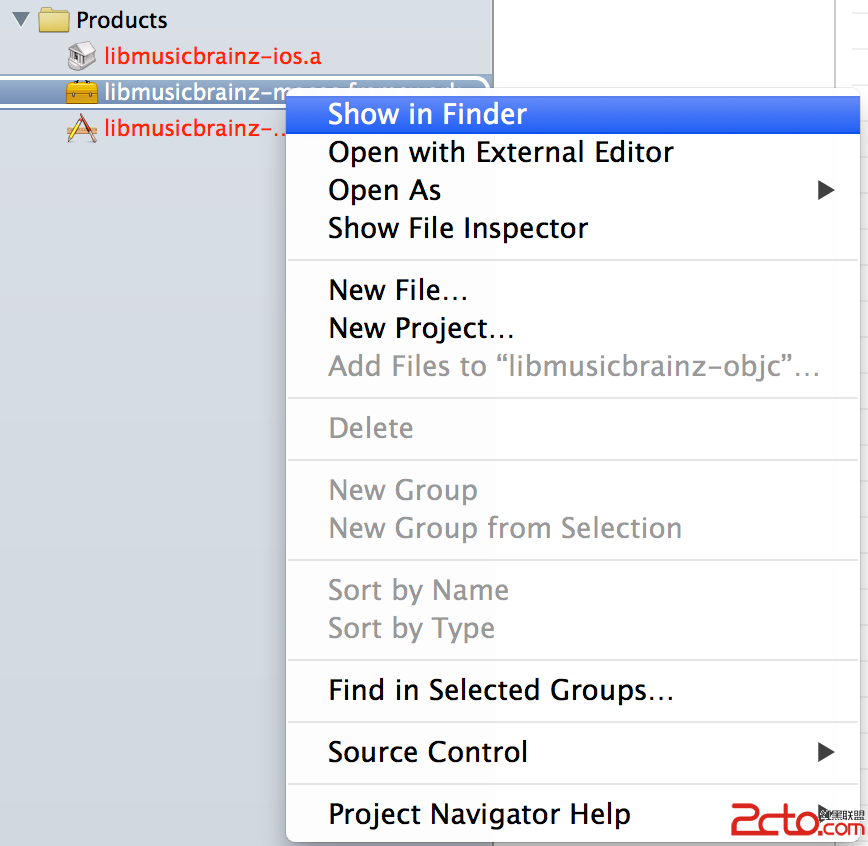Click the Products folder icon
The width and height of the screenshot is (868, 846).
tap(54, 20)
